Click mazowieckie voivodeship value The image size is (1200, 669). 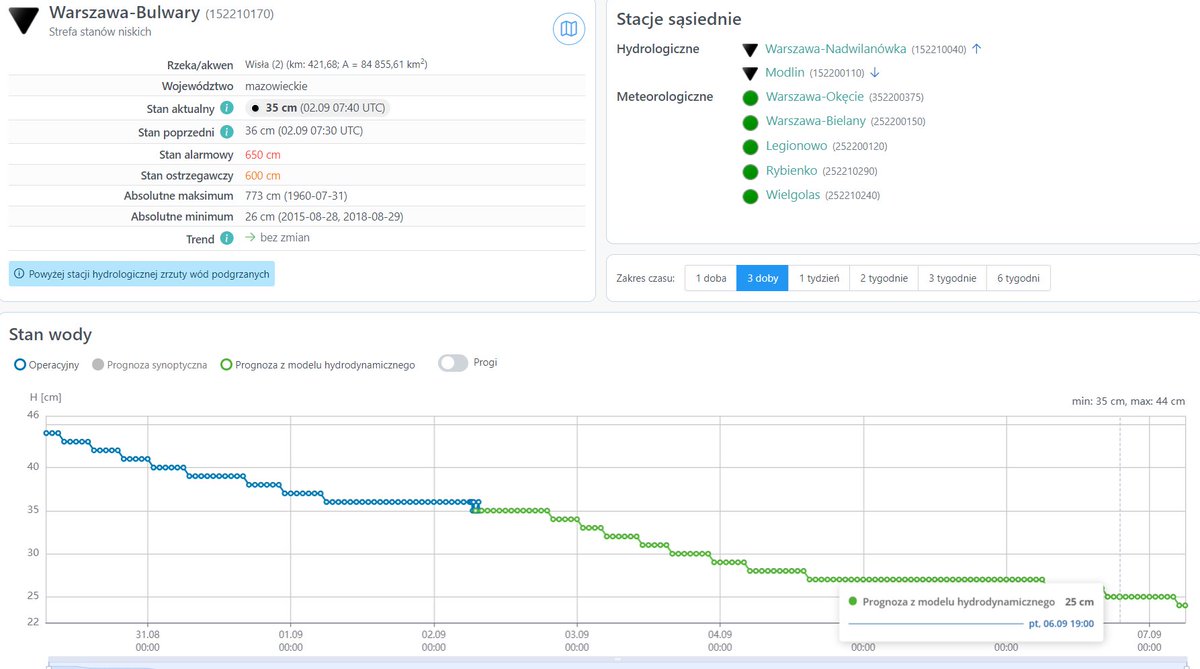(276, 86)
